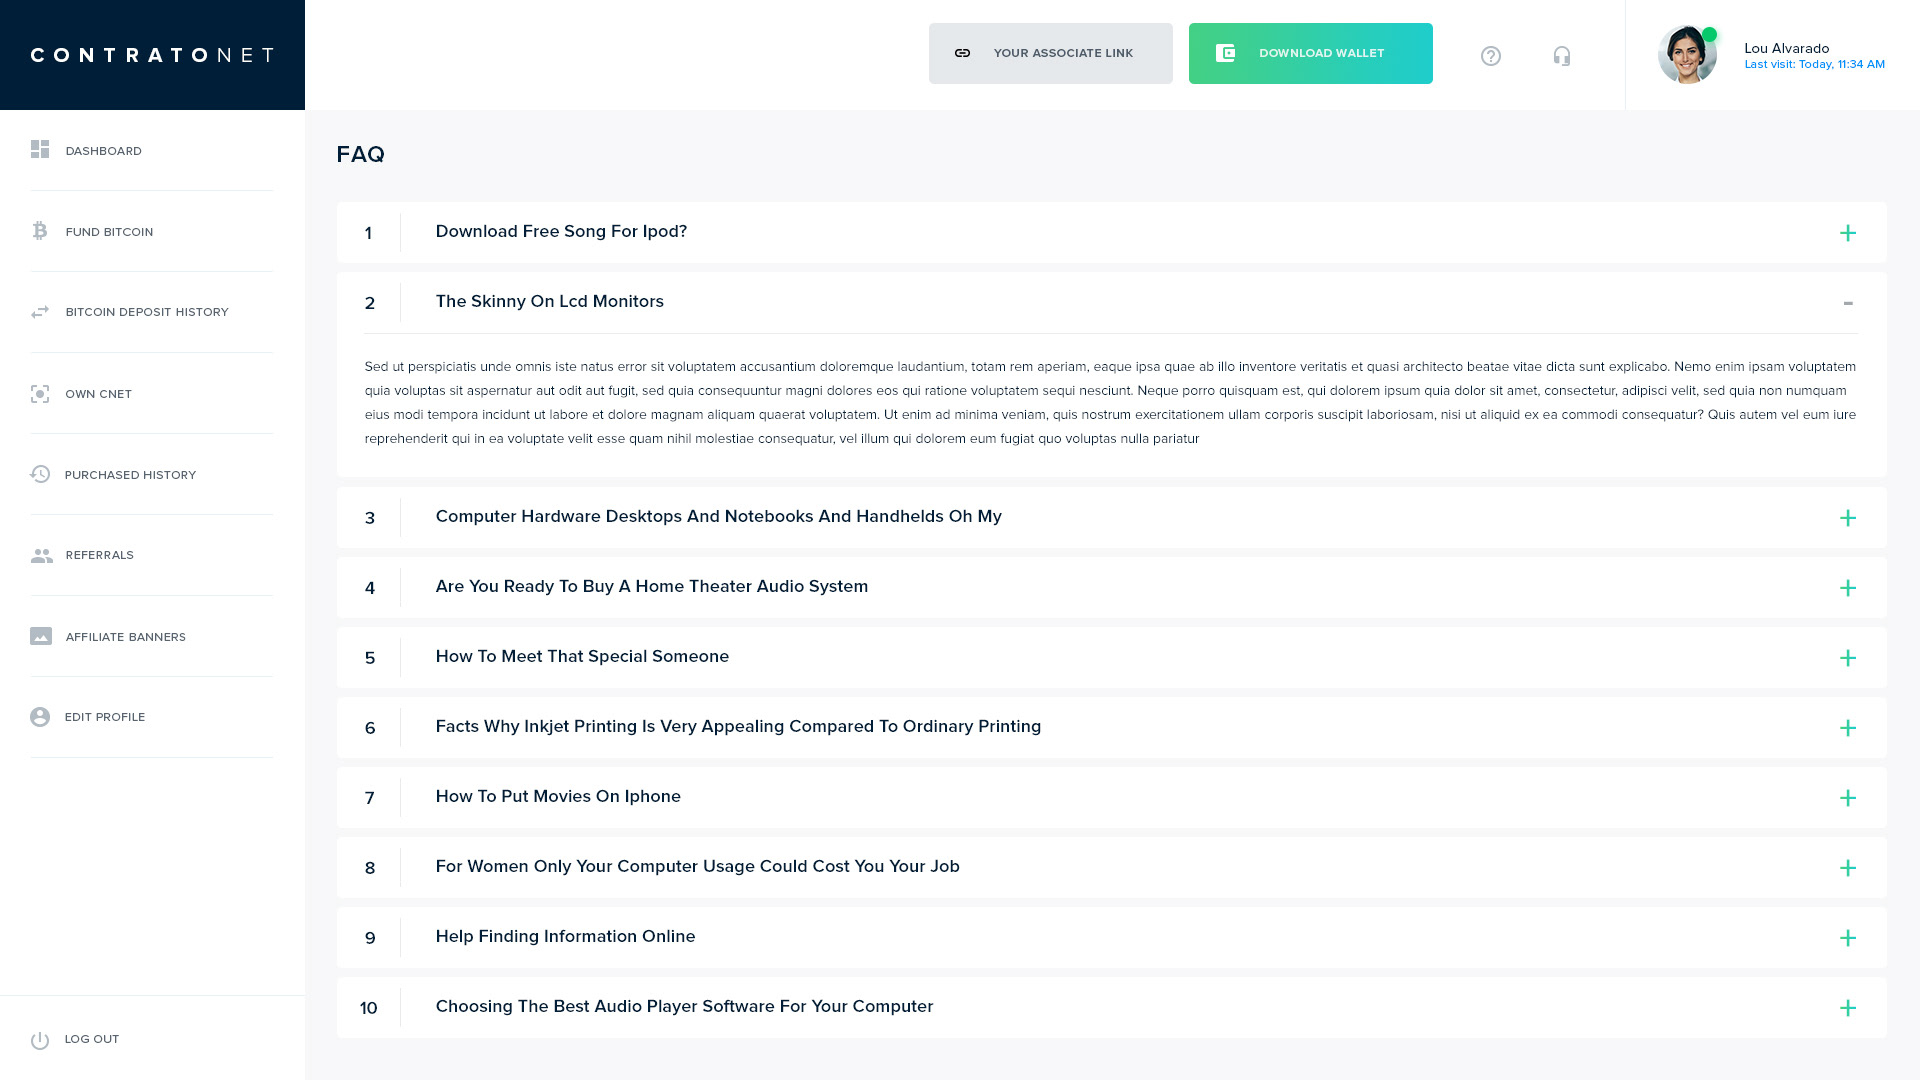Viewport: 1920px width, 1080px height.
Task: Click the Log Out power icon
Action: [40, 1040]
